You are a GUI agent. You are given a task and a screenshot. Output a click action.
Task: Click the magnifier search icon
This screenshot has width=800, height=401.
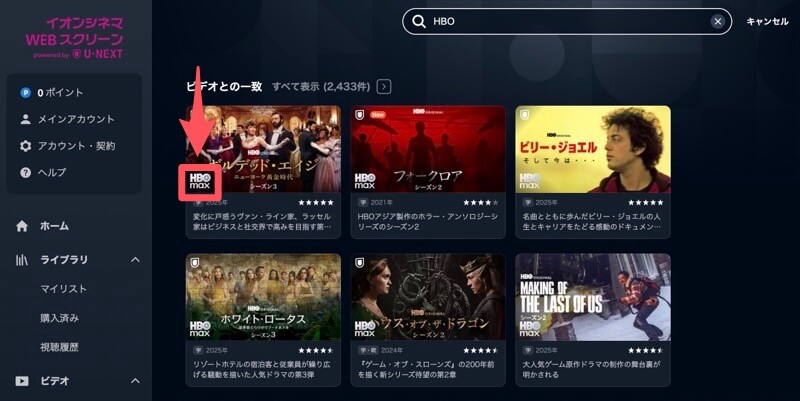[x=419, y=21]
